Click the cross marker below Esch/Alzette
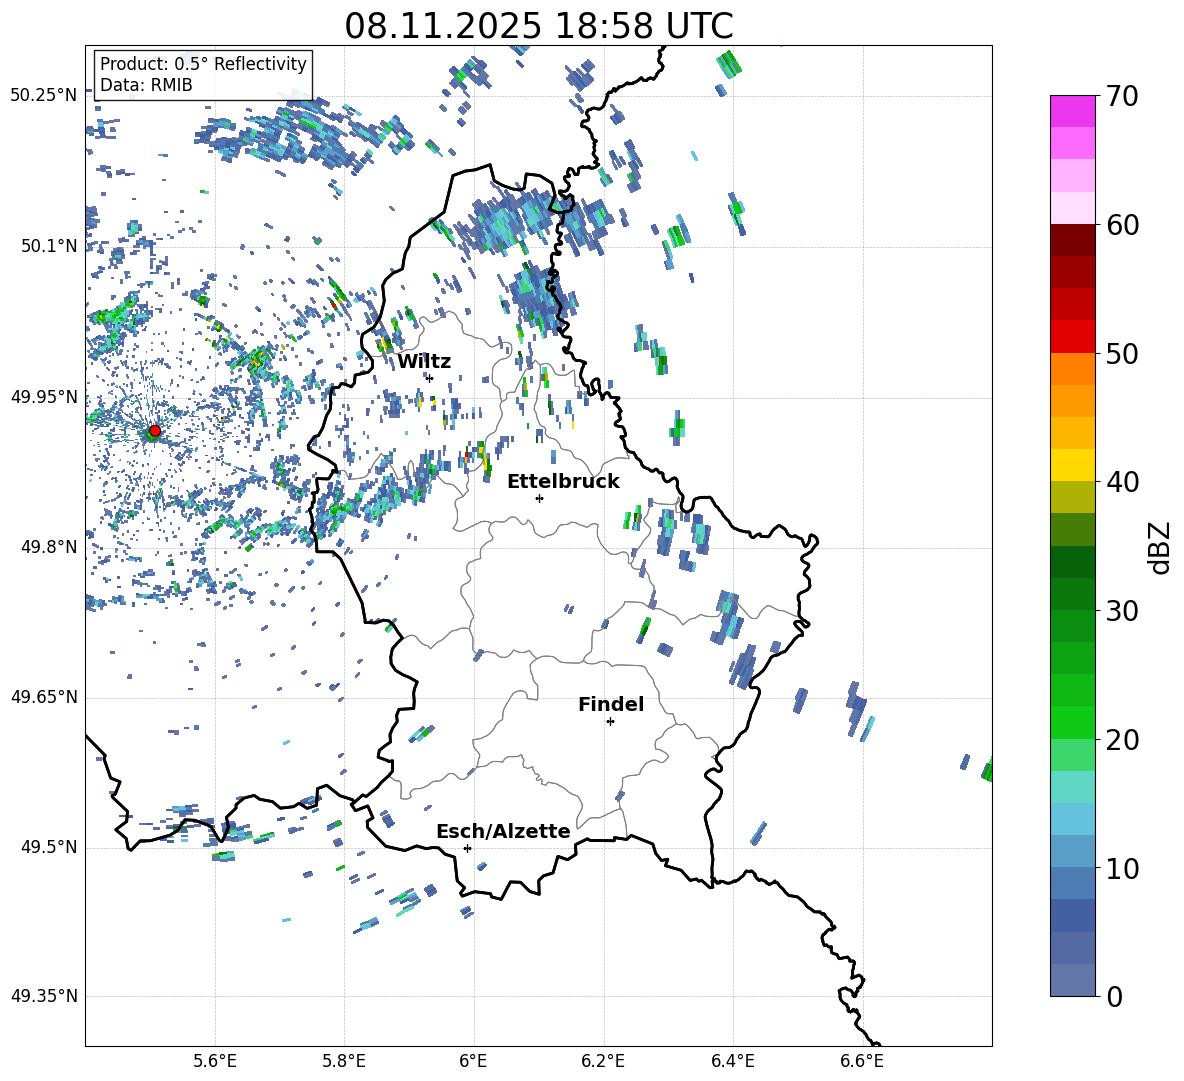 click(x=467, y=848)
